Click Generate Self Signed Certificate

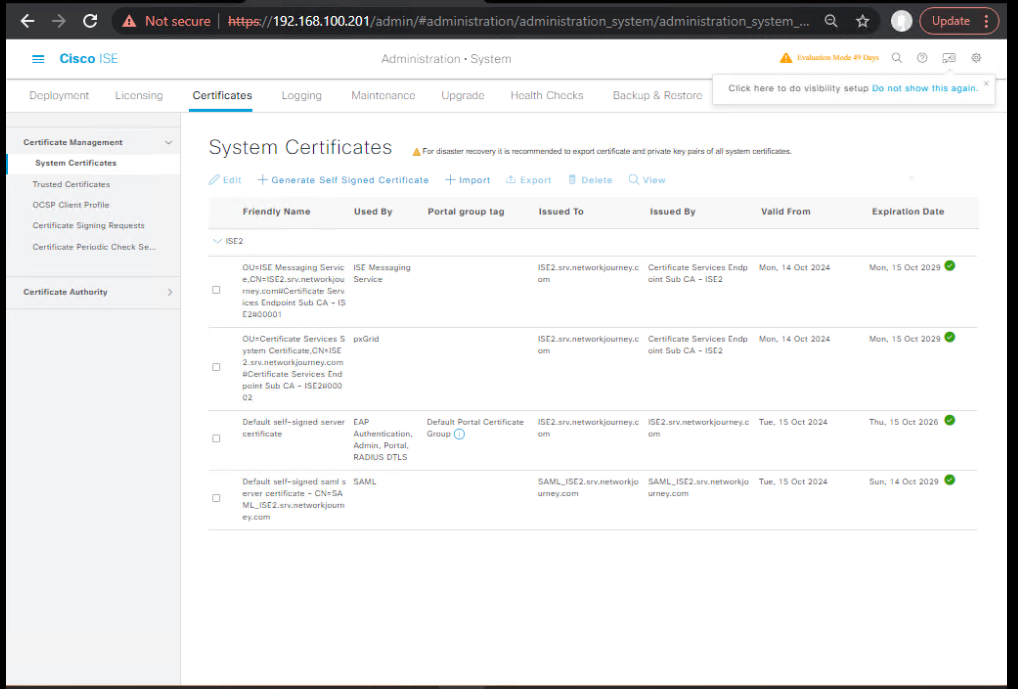tap(343, 180)
